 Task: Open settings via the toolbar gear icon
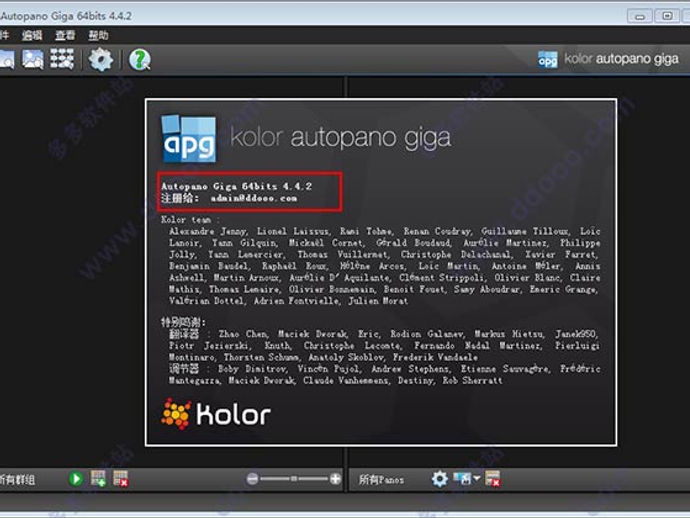[x=101, y=59]
